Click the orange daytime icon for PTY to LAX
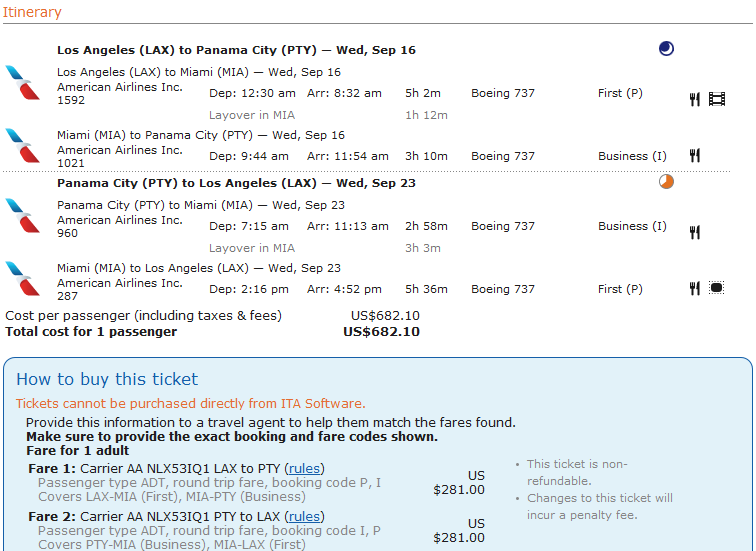The width and height of the screenshot is (756, 551). tap(666, 182)
